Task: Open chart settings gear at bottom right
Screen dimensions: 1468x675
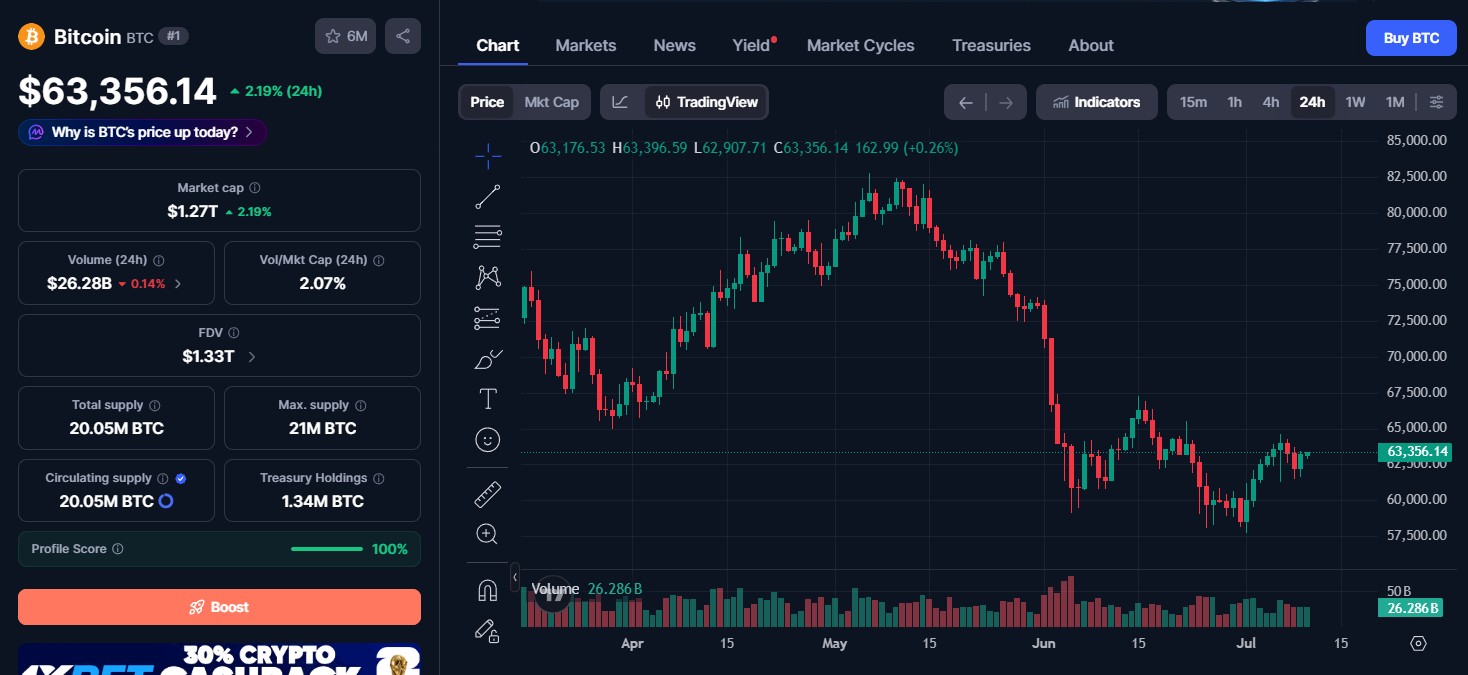Action: (1417, 643)
